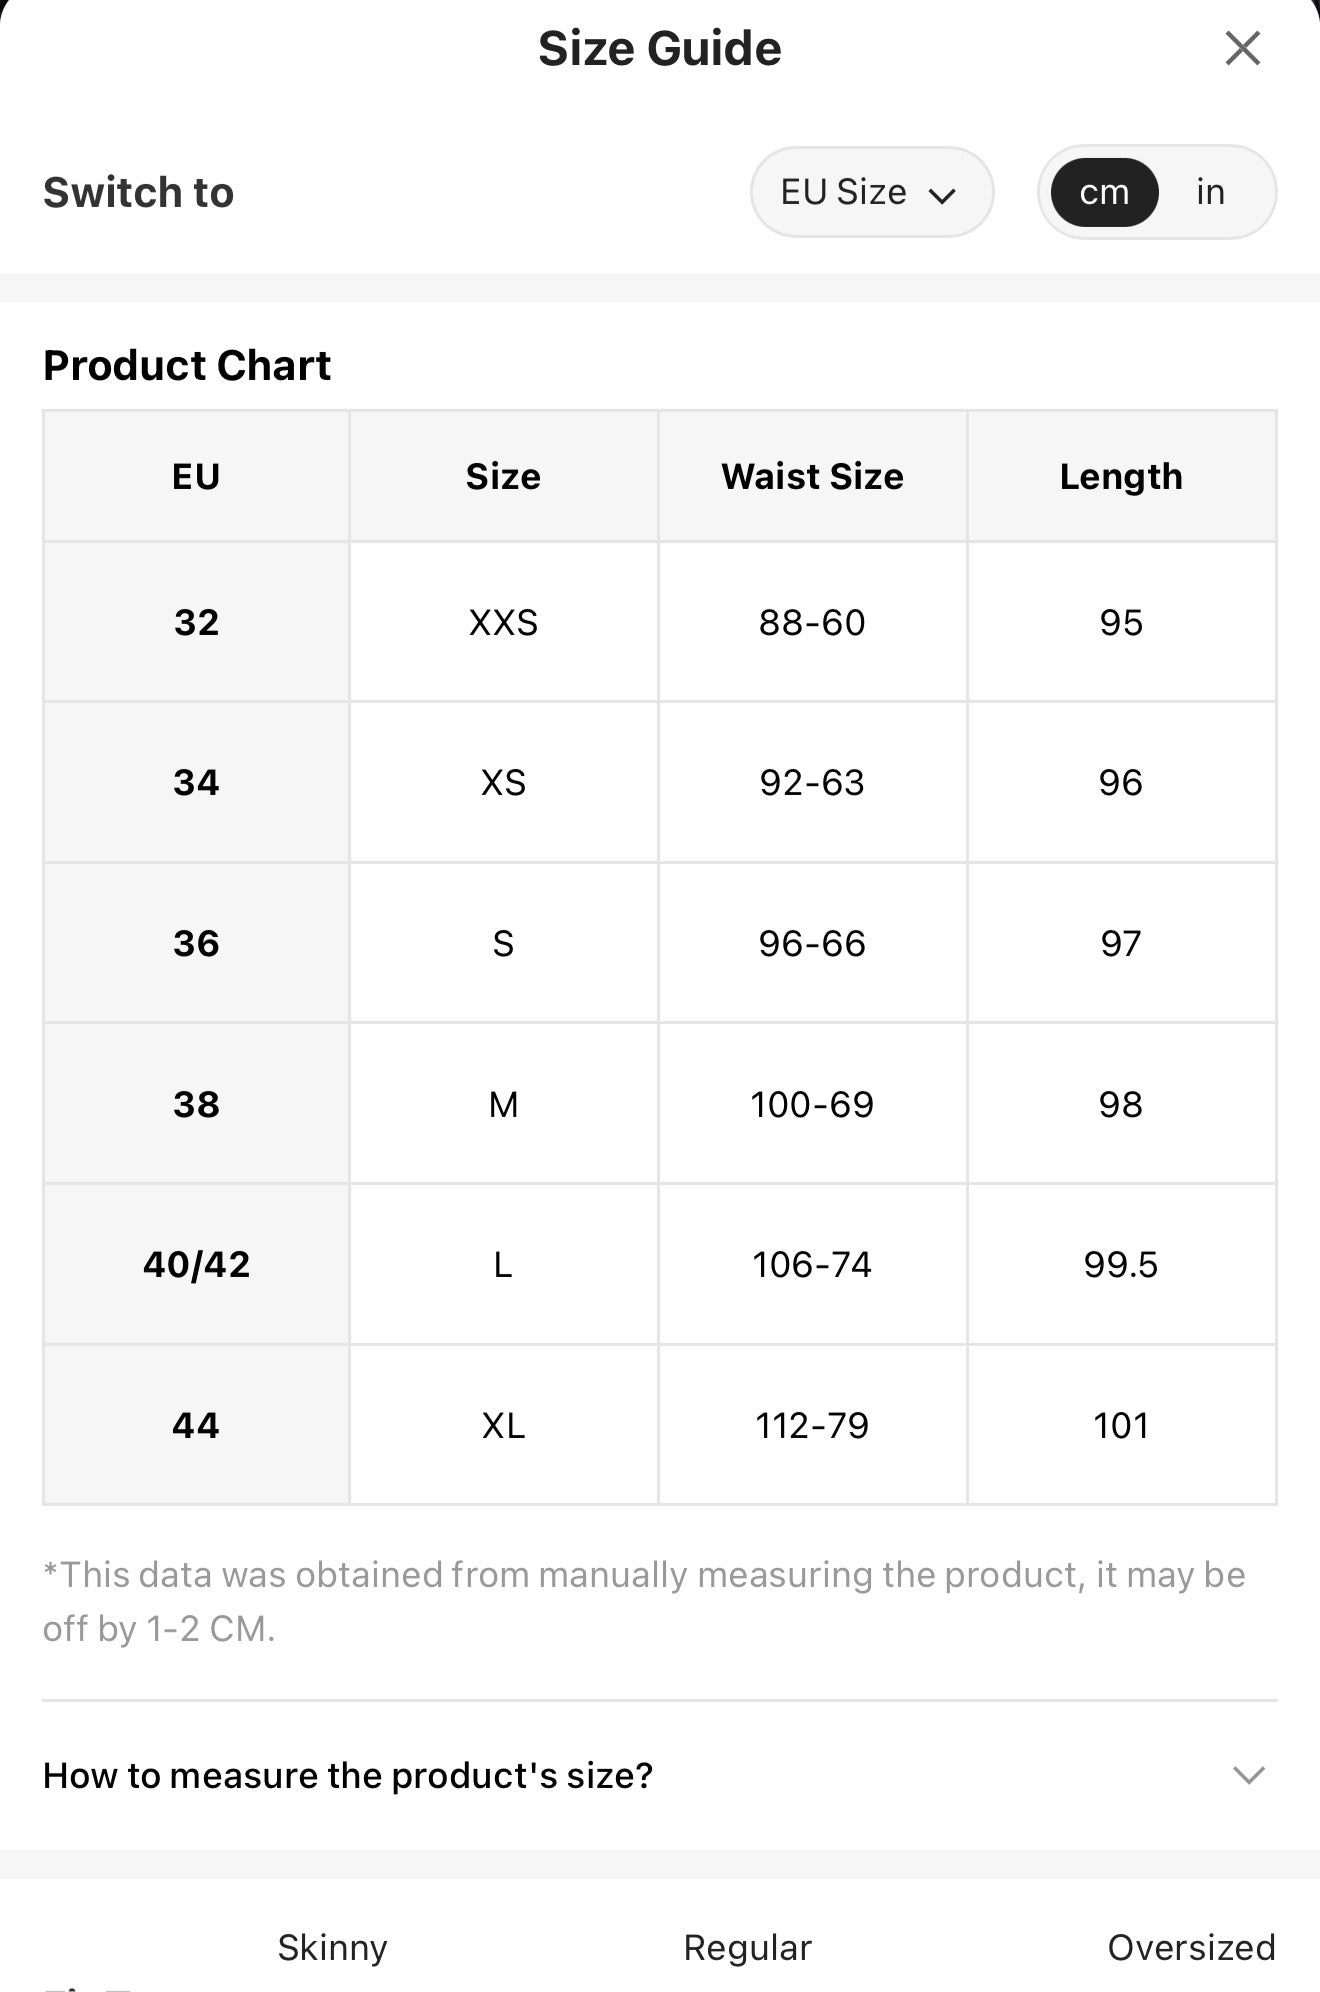Click the XL size cell
The image size is (1320, 1992).
click(503, 1425)
